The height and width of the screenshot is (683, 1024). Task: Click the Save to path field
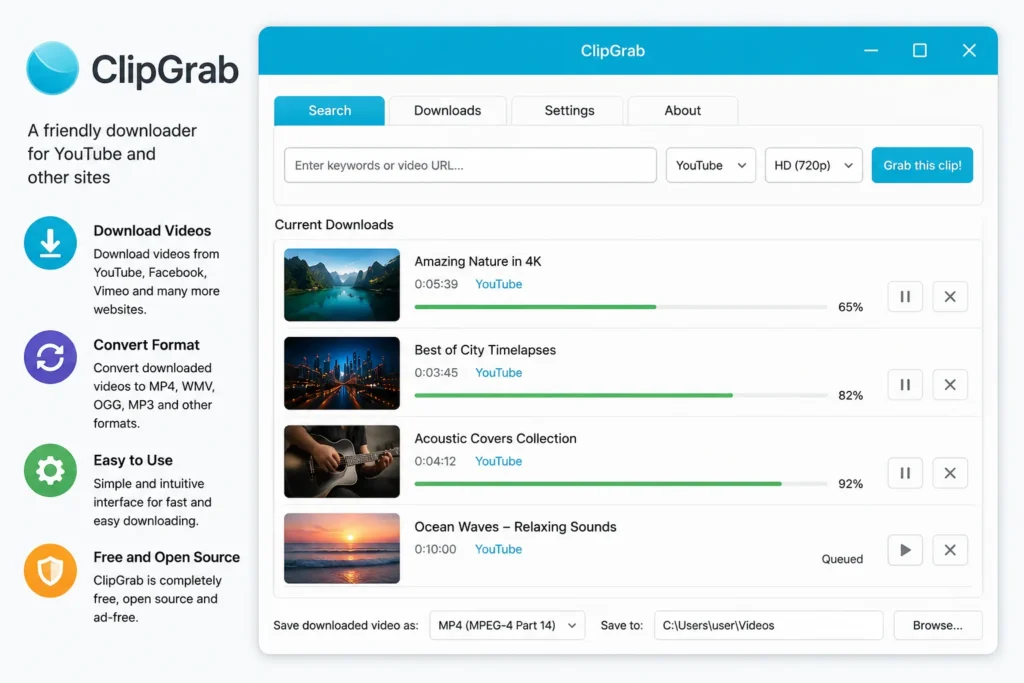point(769,626)
